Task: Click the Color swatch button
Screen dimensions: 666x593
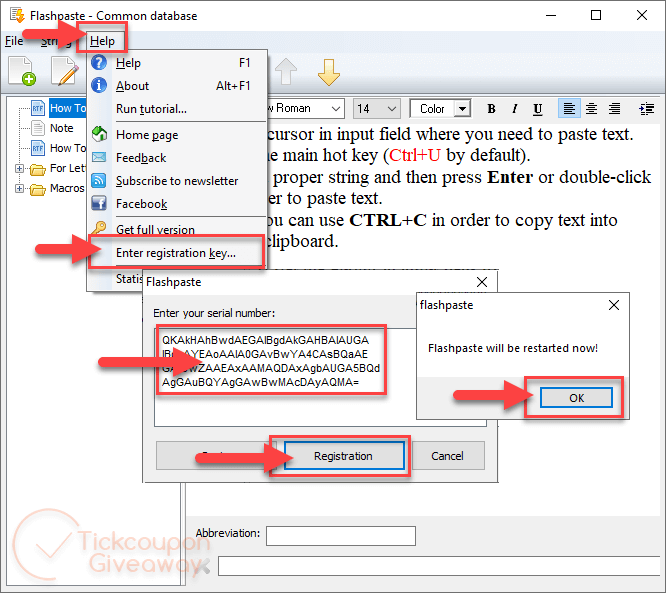Action: (x=432, y=109)
